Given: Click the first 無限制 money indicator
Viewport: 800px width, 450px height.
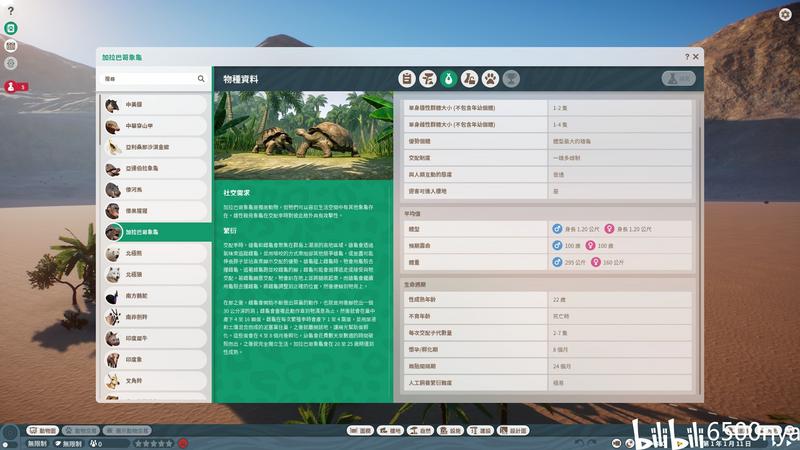Looking at the screenshot, I should [37, 444].
